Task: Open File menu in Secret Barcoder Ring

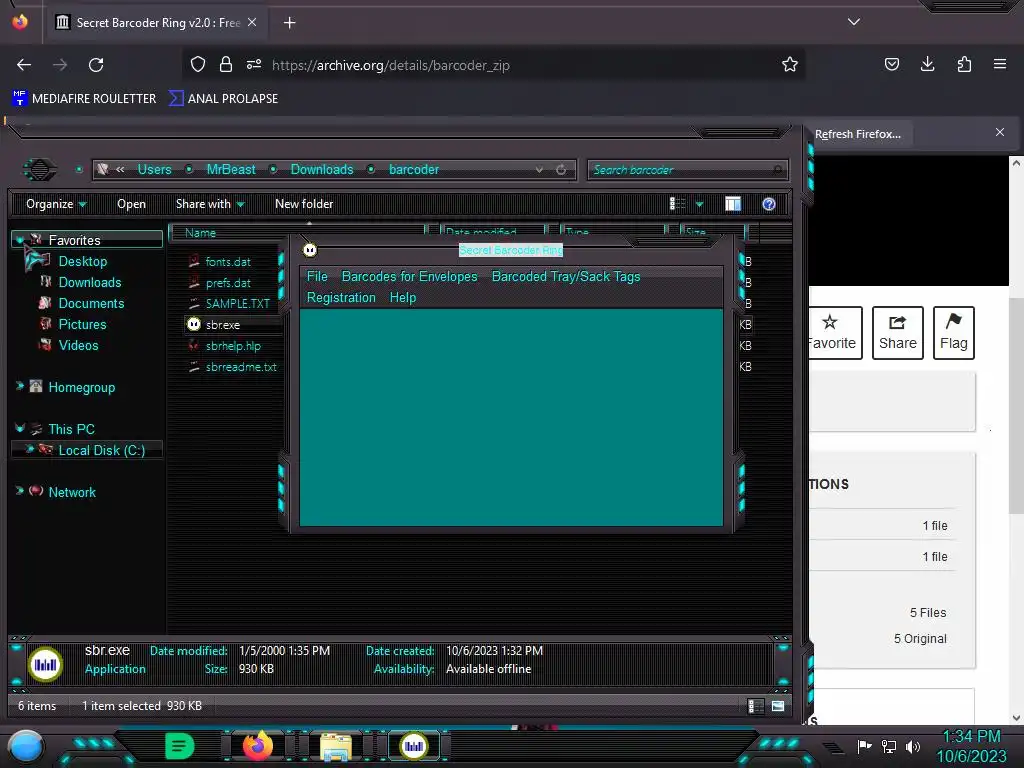Action: pyautogui.click(x=317, y=276)
